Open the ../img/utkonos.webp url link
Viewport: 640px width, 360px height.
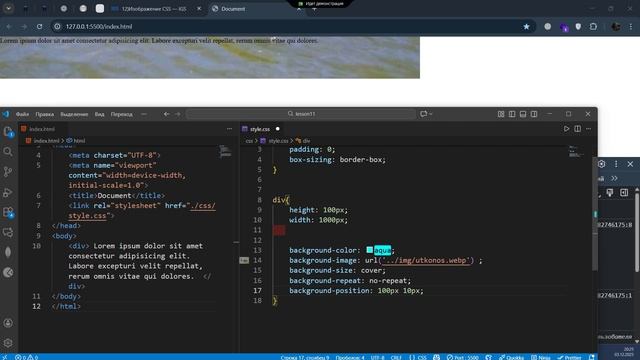coord(427,260)
